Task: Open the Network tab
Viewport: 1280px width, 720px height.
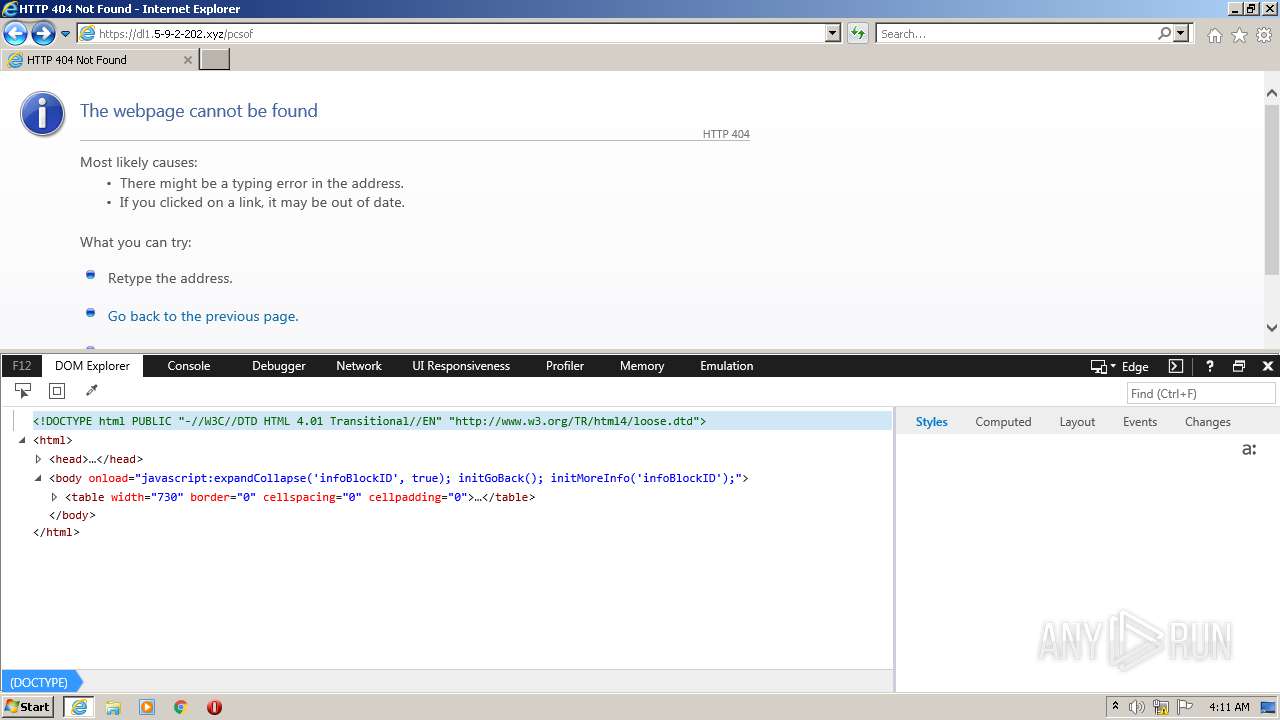Action: (x=359, y=366)
